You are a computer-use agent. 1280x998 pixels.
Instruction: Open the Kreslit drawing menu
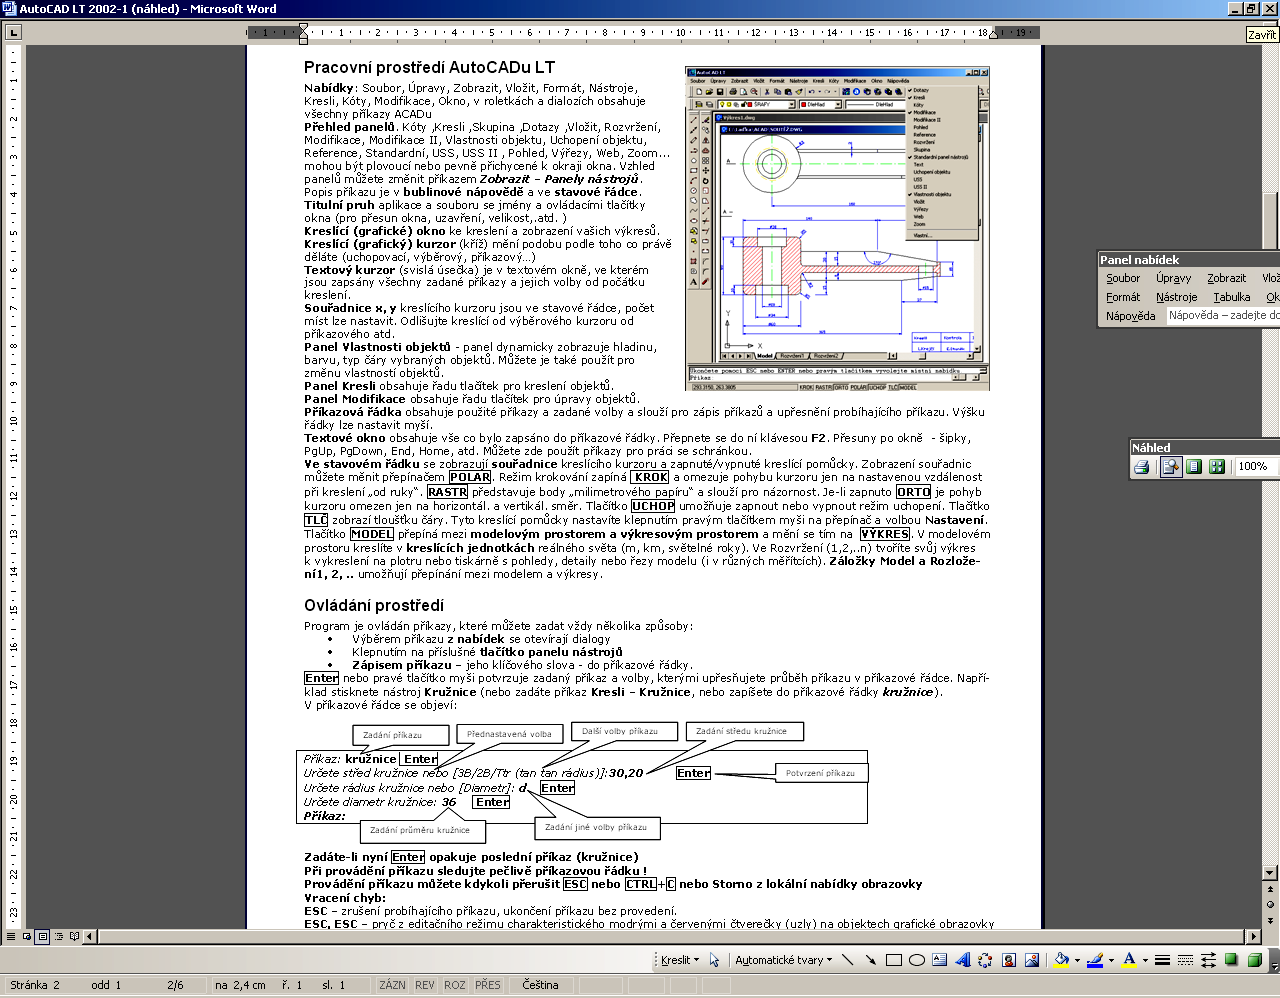point(680,960)
